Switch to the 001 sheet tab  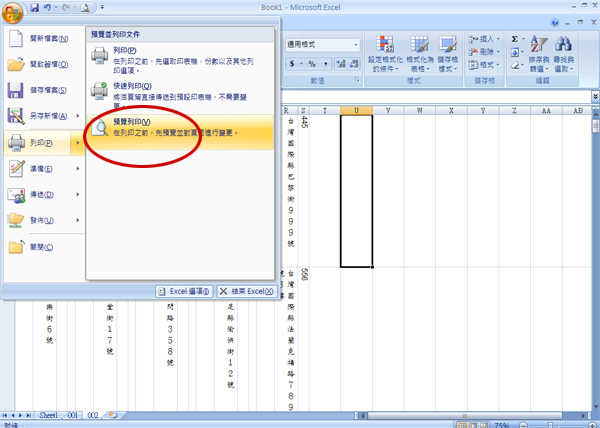(x=73, y=415)
